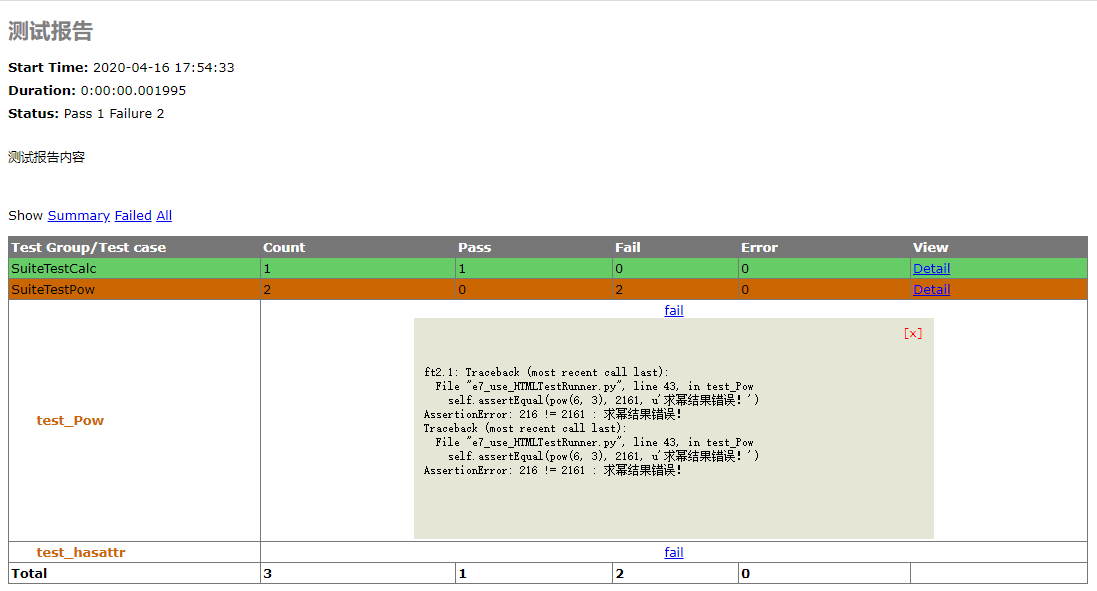Image resolution: width=1097 pixels, height=591 pixels.
Task: Click the Total count value 3
Action: coord(267,574)
